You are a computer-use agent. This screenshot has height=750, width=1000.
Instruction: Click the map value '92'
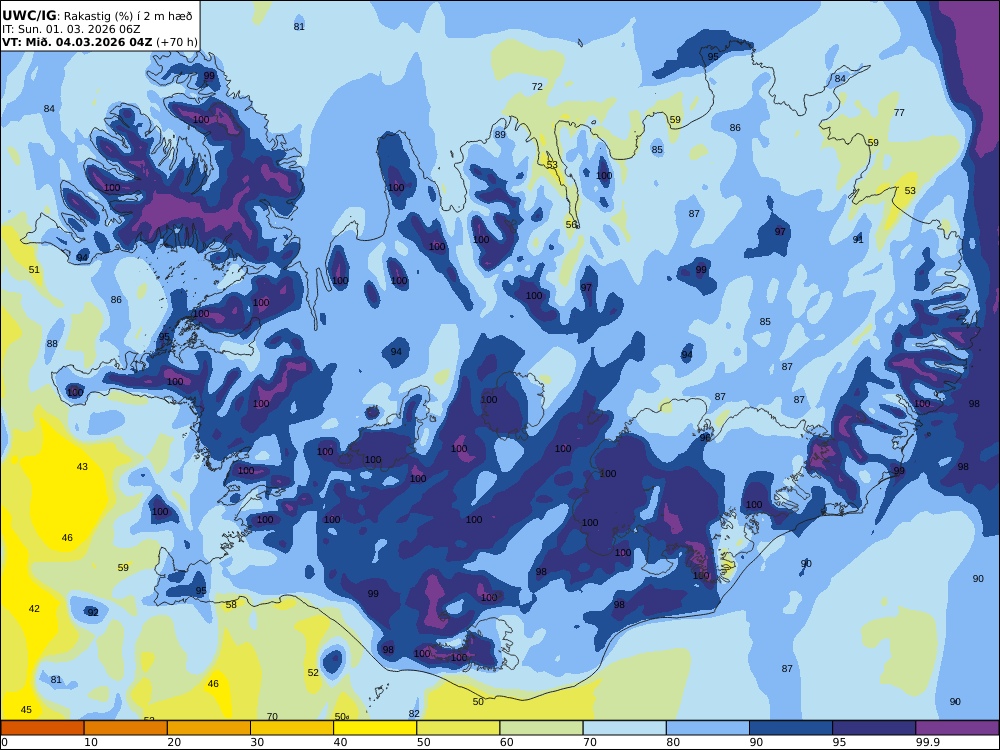93,612
